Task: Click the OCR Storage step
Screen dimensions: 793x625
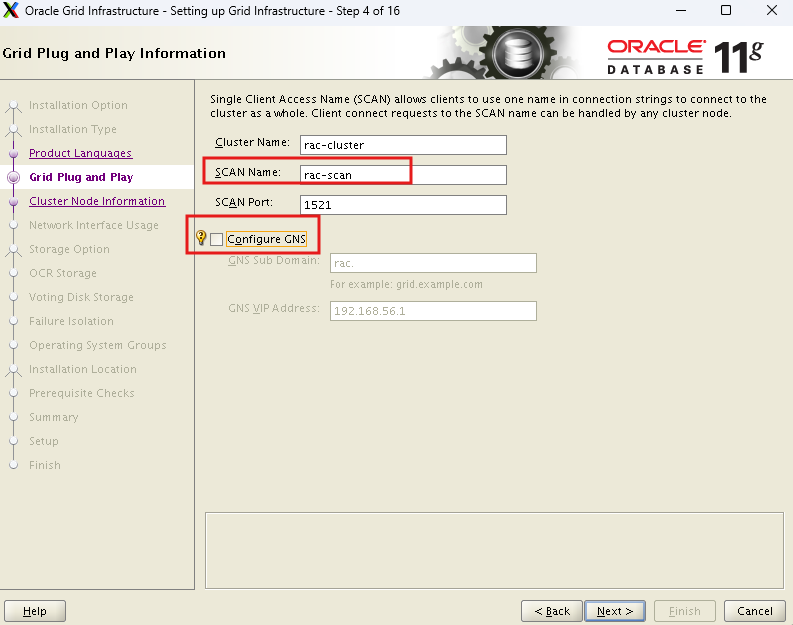Action: 63,273
